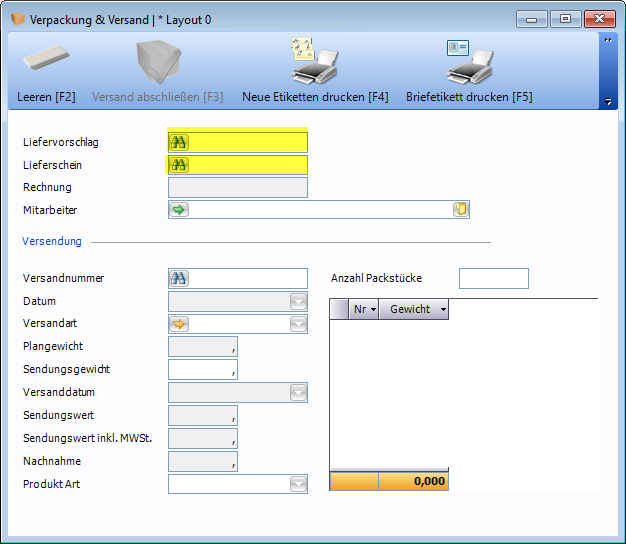Click binoculars search icon in Liefervorschlag

coord(179,142)
